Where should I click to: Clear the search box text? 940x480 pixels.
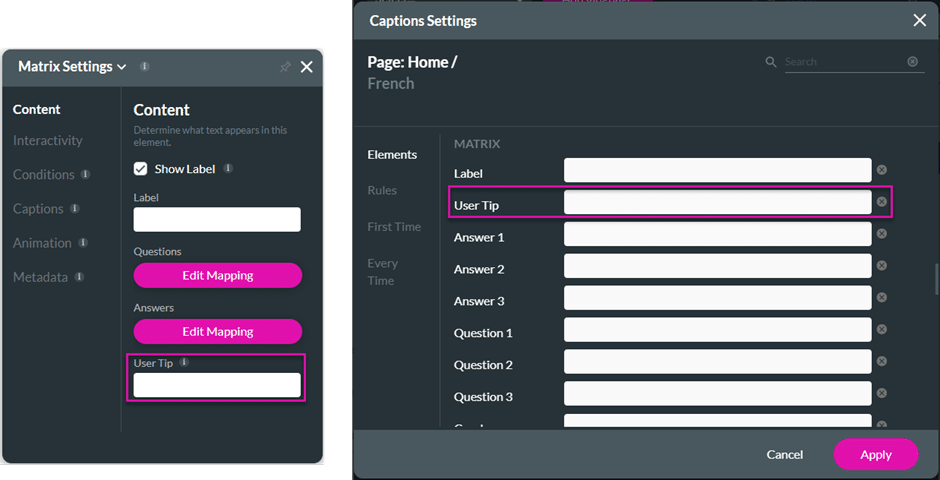click(x=912, y=62)
